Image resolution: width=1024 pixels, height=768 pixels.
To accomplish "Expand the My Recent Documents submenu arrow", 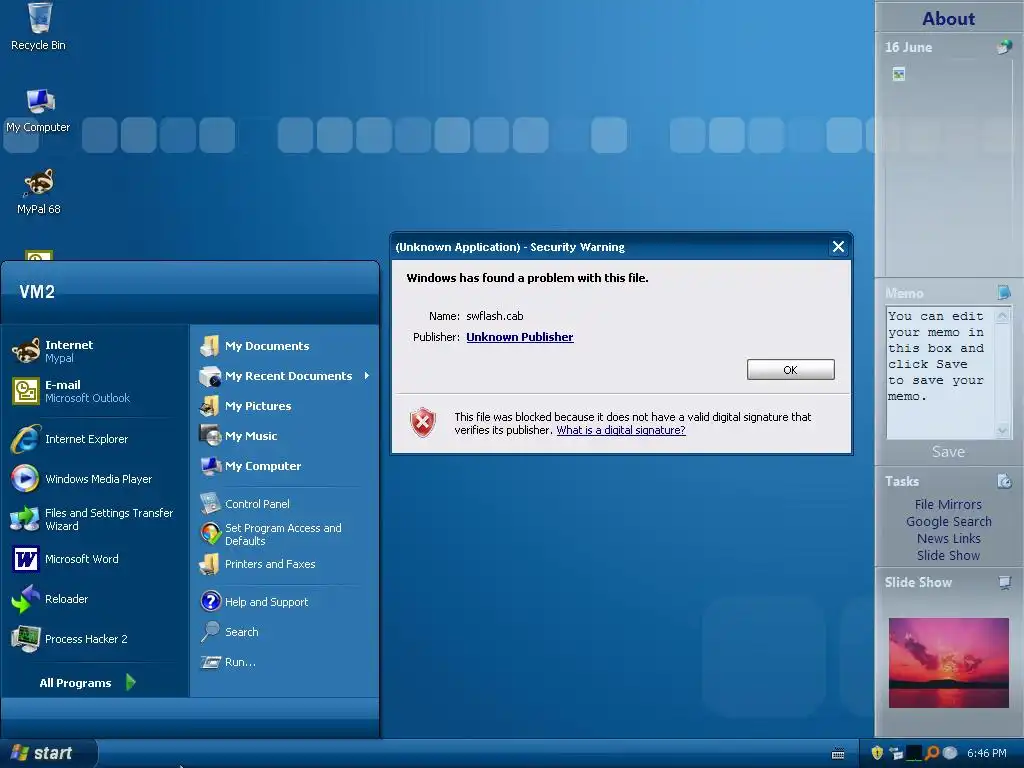I will pyautogui.click(x=366, y=376).
